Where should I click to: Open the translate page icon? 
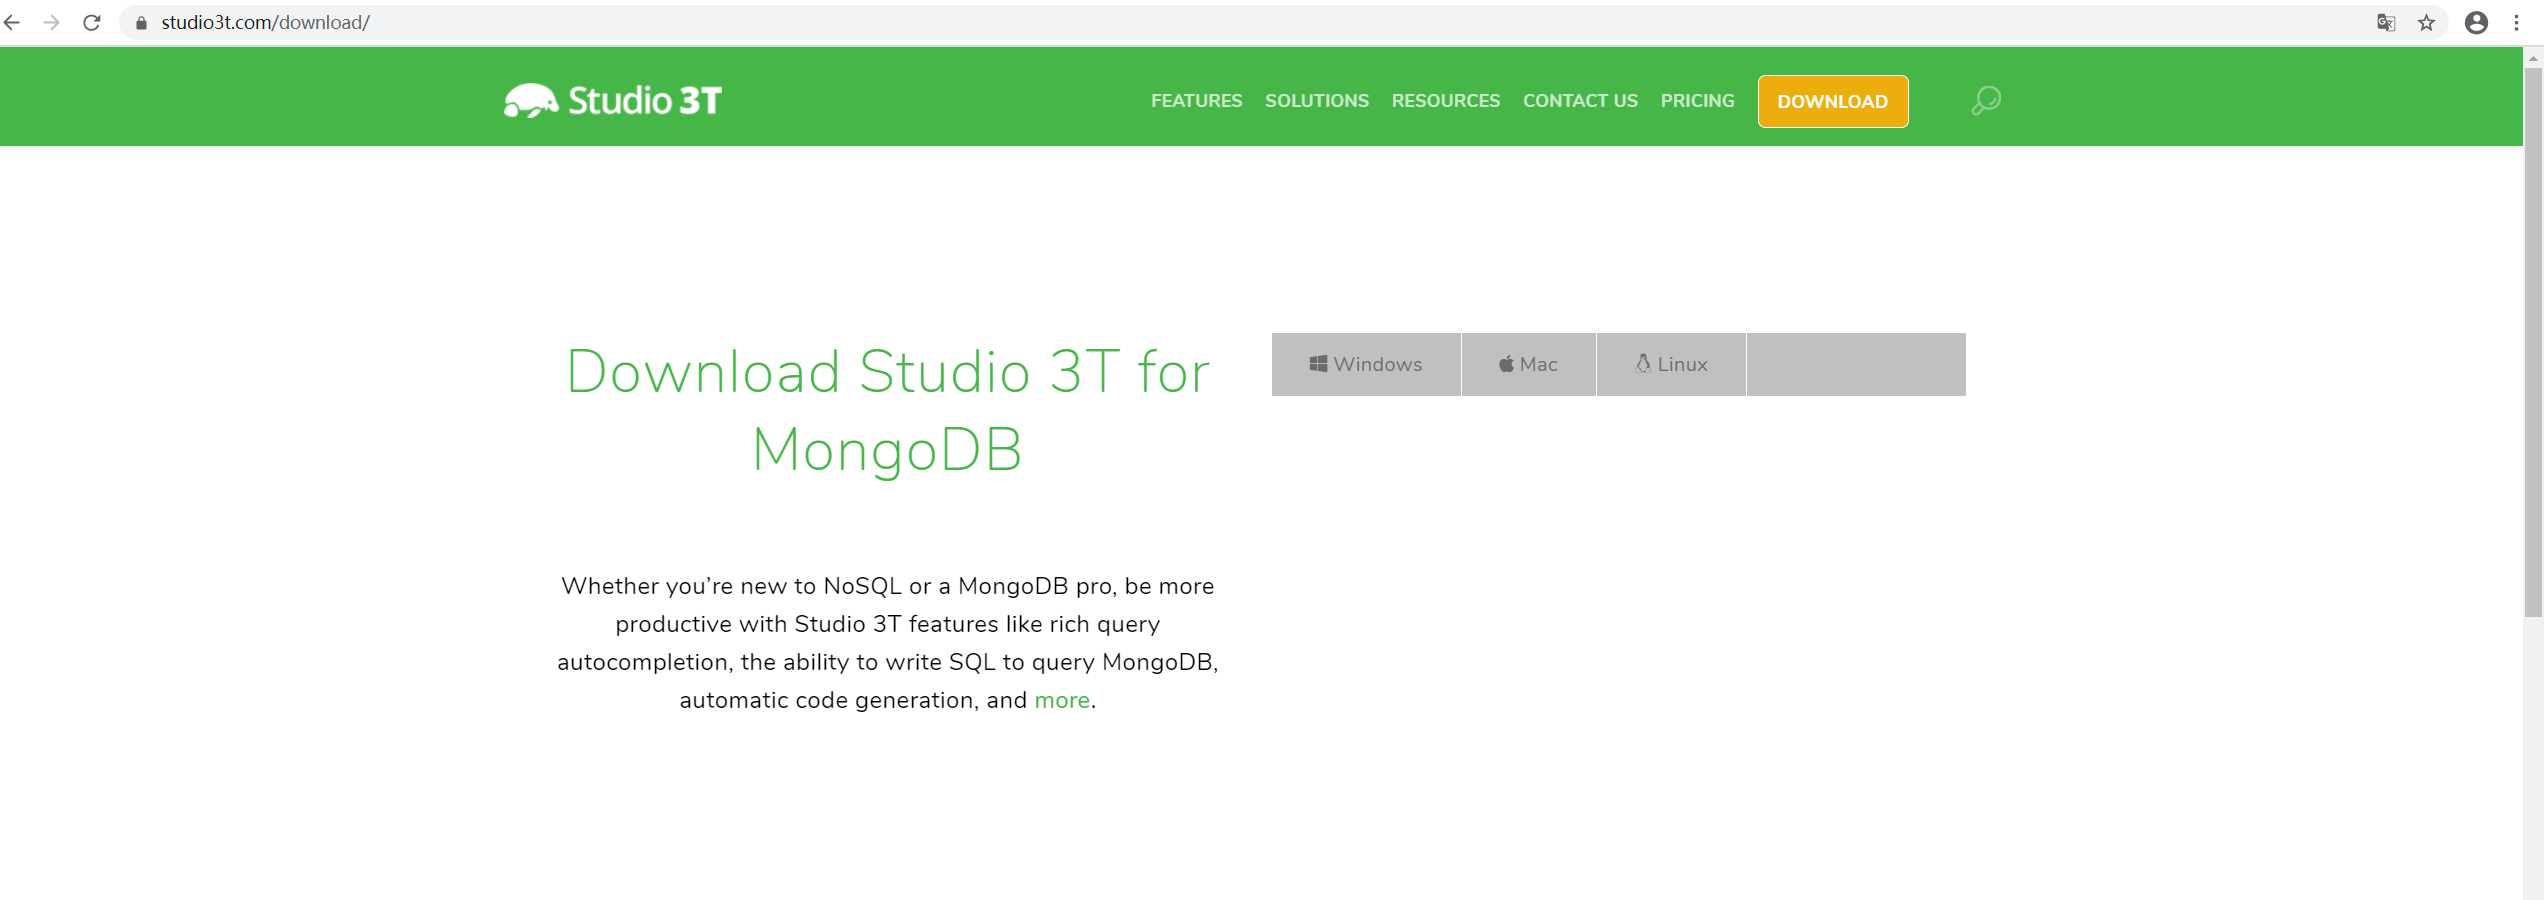[2386, 22]
